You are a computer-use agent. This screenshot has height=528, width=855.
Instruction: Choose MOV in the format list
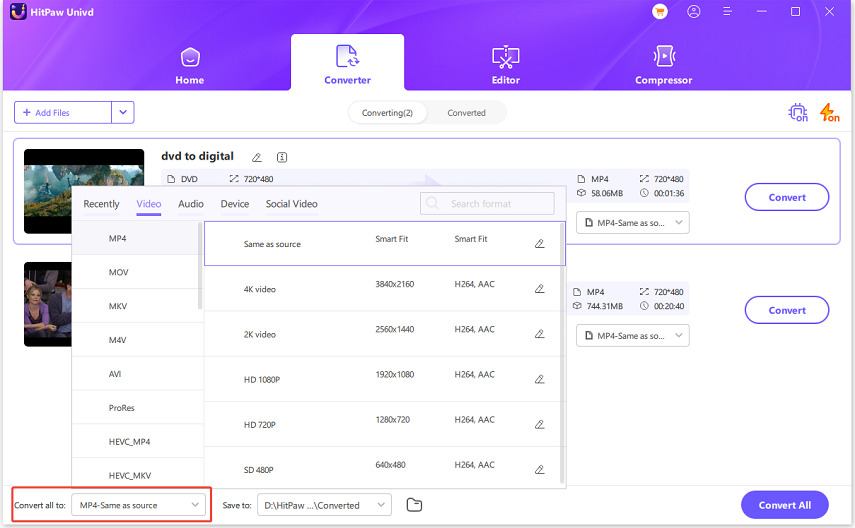(136, 272)
